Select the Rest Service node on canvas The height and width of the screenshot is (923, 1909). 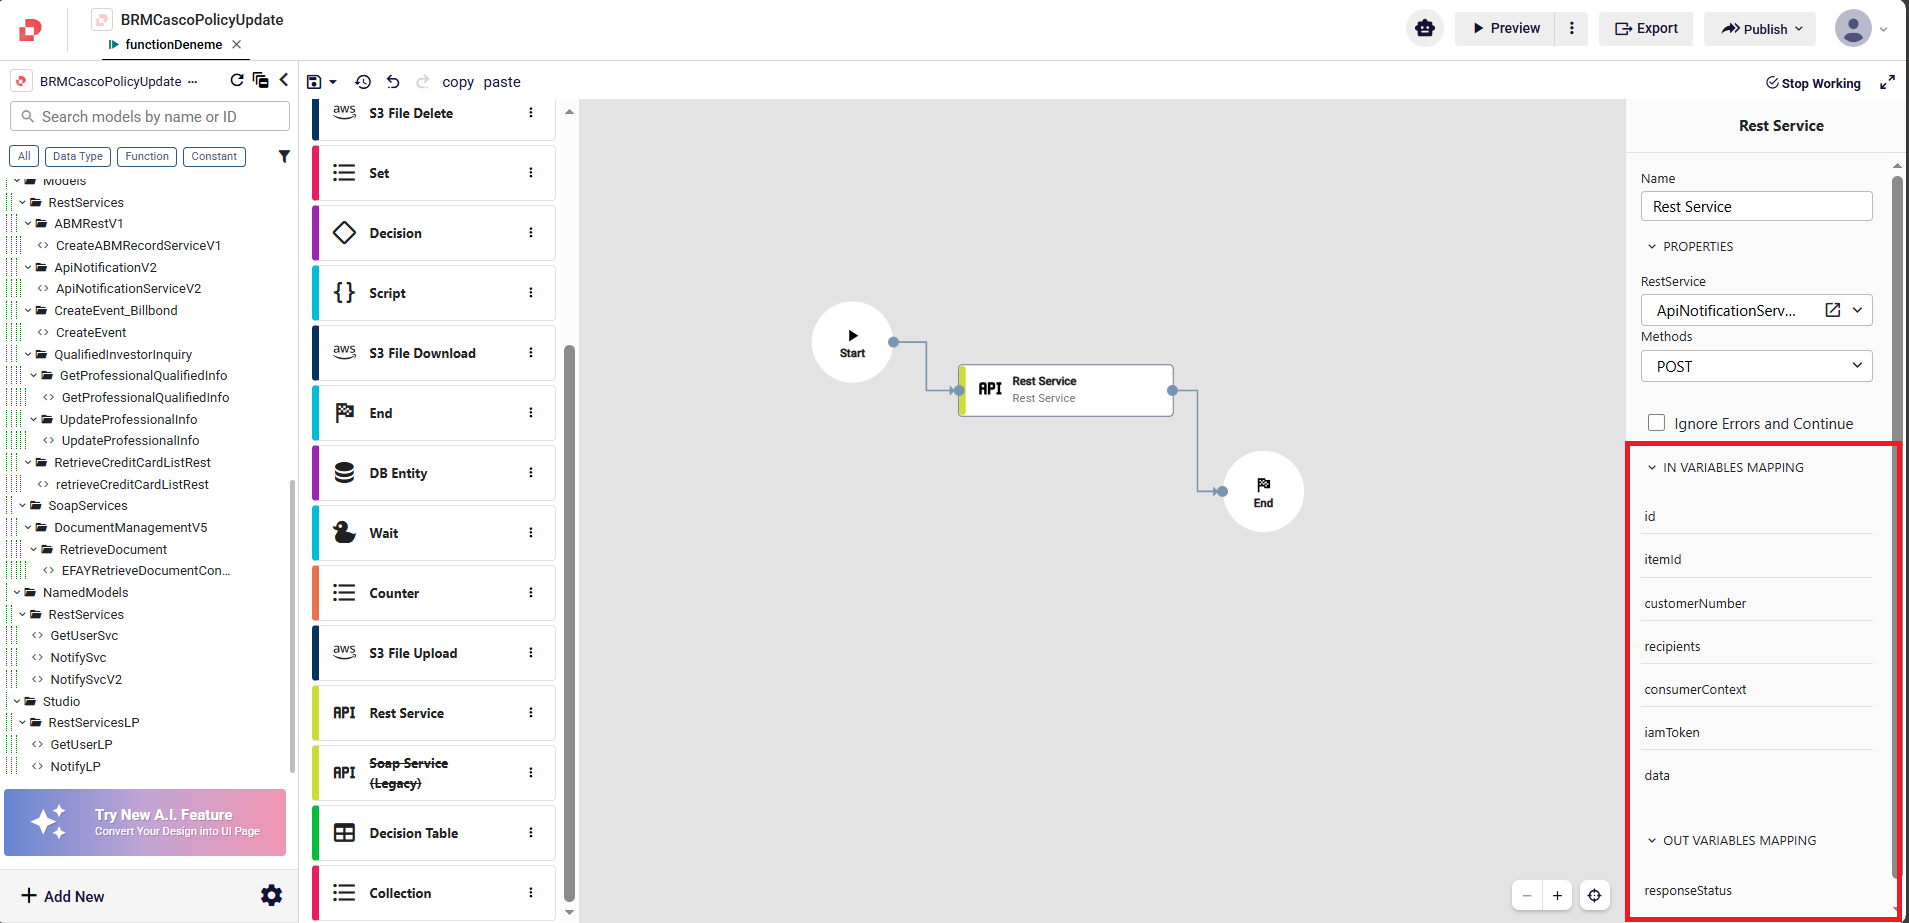(x=1065, y=390)
